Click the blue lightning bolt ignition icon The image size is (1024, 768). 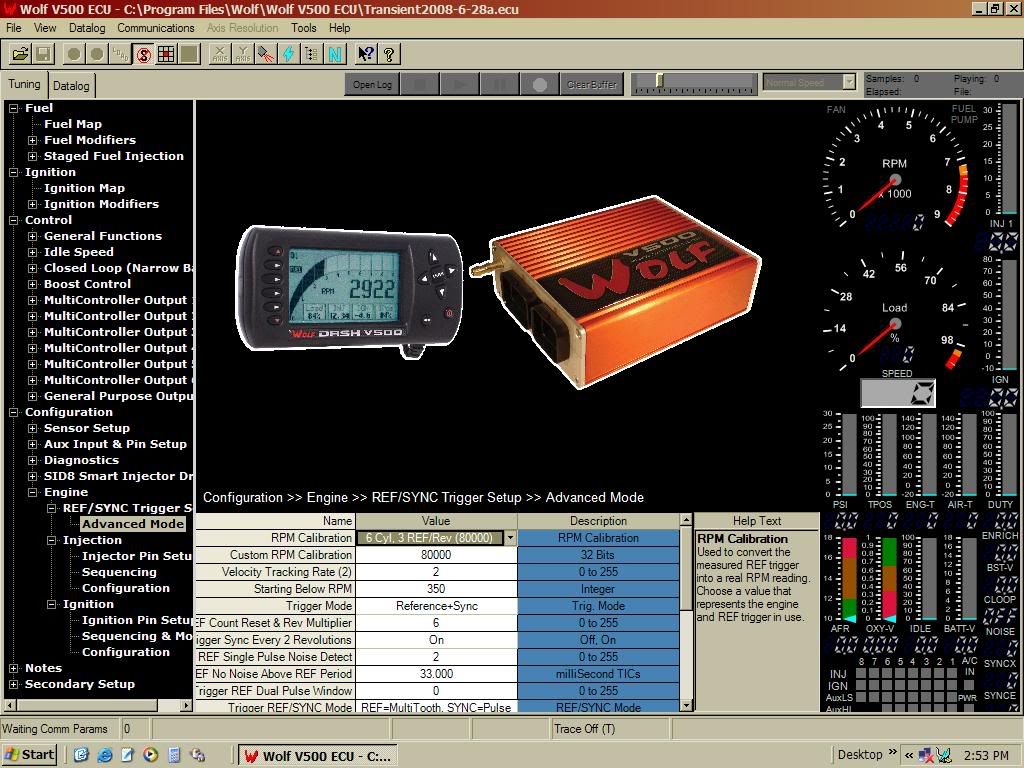(288, 54)
